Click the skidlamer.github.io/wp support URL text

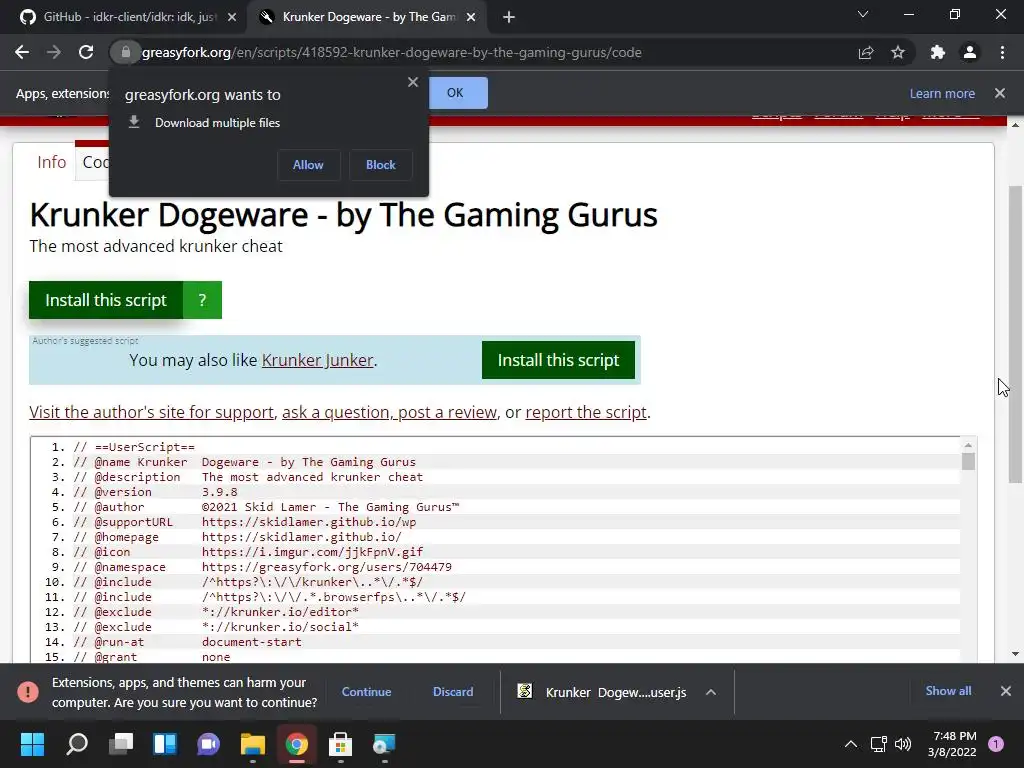click(x=309, y=522)
